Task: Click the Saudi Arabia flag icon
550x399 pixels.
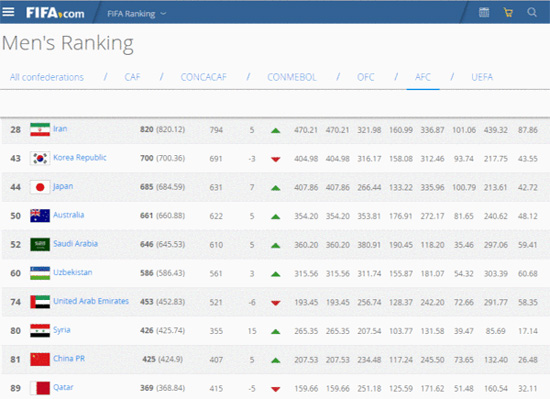Action: coord(40,244)
